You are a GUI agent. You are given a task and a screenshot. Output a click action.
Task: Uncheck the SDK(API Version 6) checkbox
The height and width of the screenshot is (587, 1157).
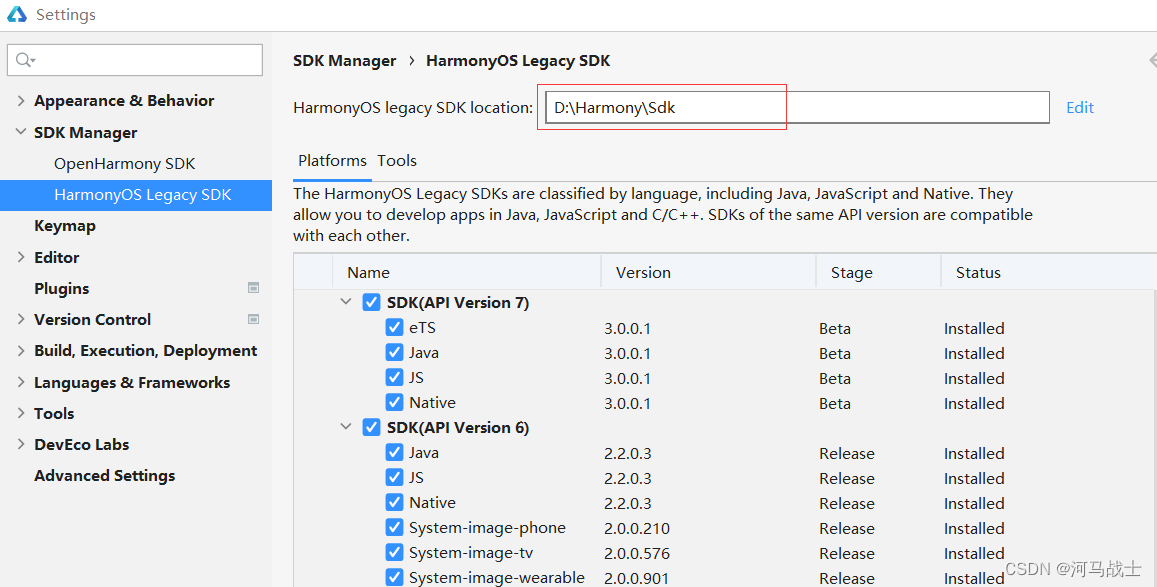(x=371, y=427)
